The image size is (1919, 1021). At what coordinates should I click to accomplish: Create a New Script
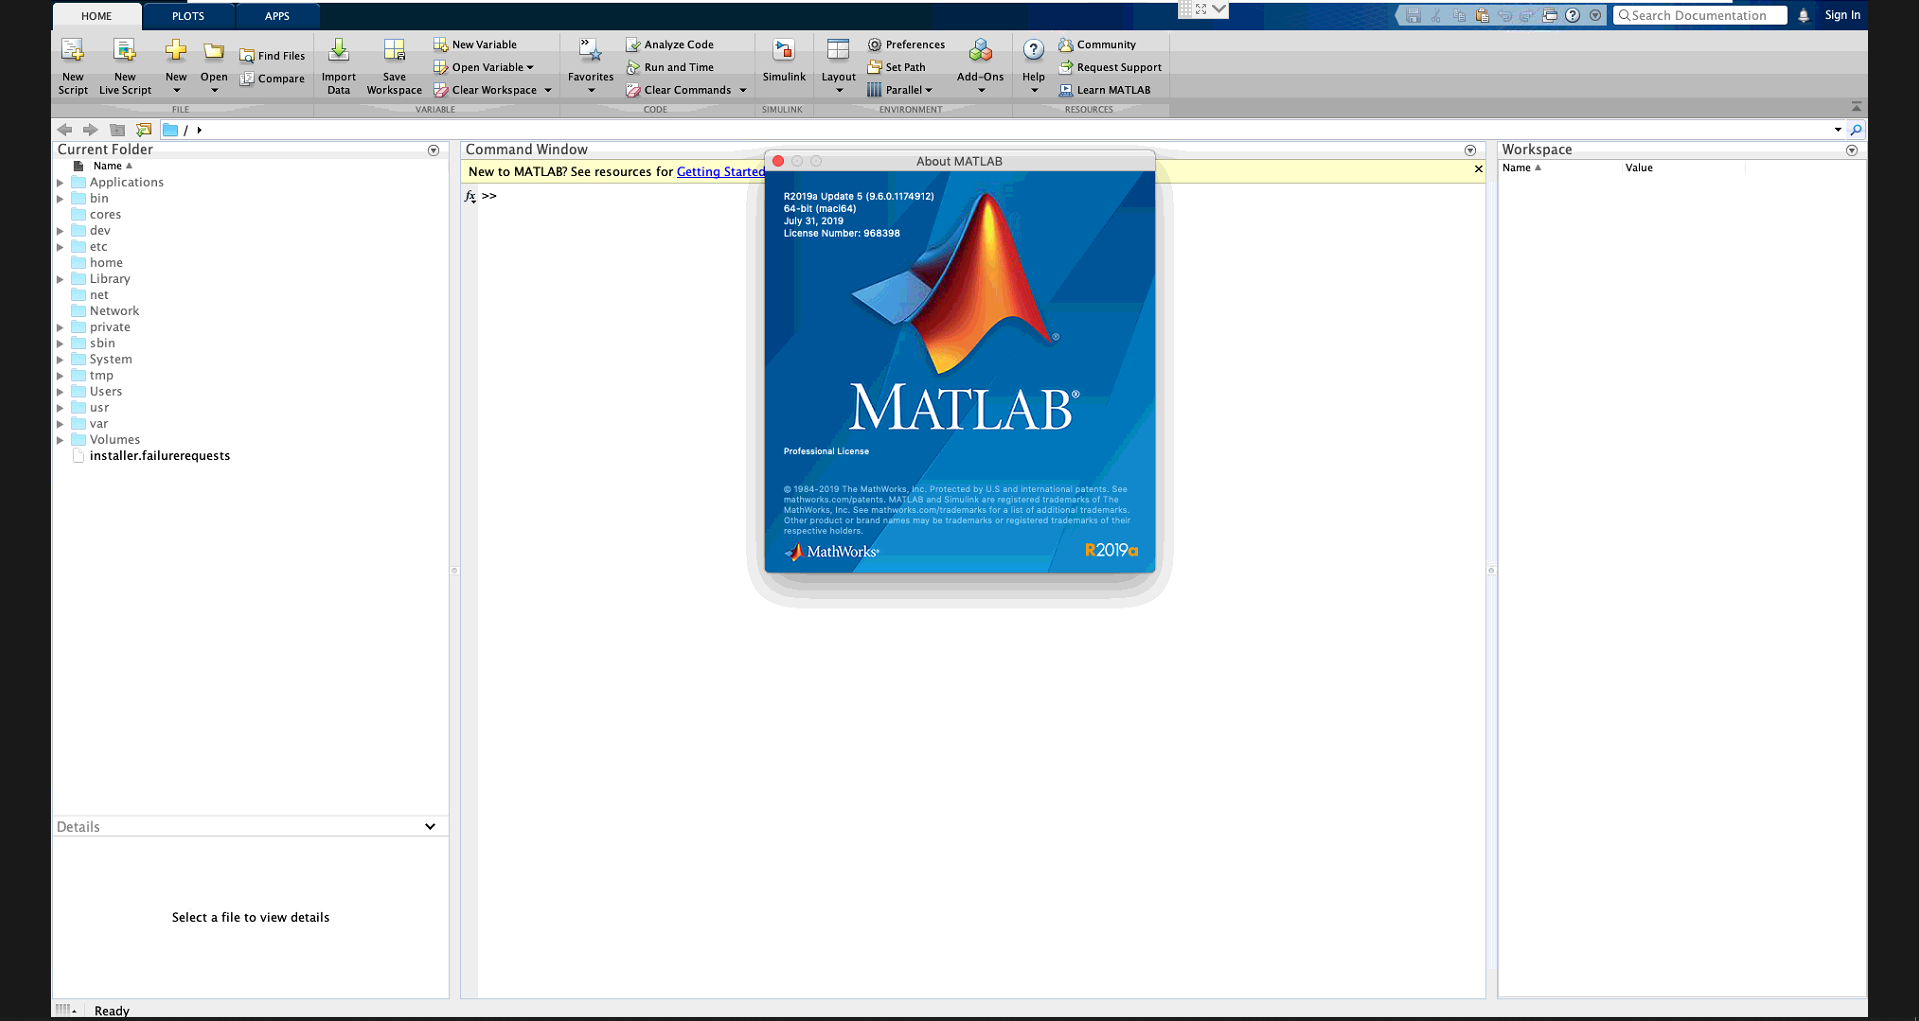click(x=73, y=66)
